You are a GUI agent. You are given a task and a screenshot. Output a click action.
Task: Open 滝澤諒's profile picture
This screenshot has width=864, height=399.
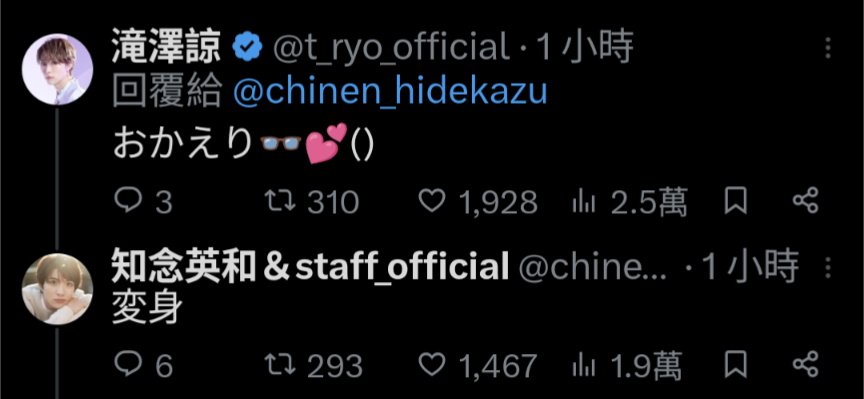click(x=57, y=69)
